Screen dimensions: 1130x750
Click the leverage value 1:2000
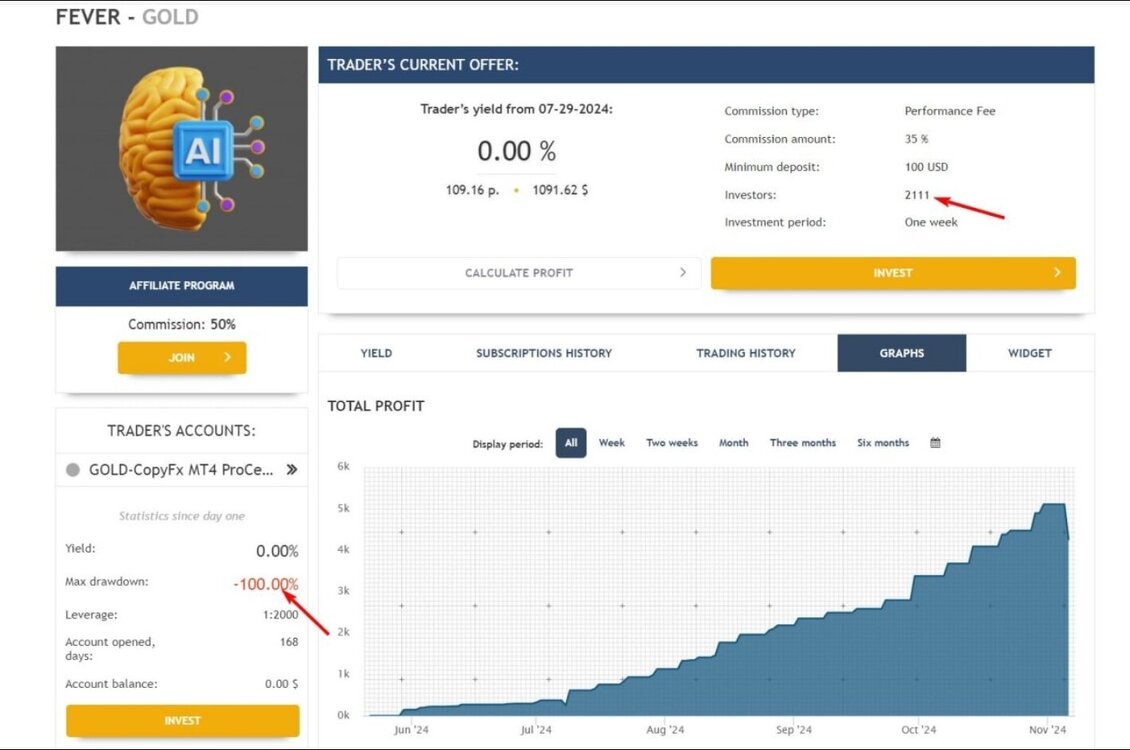point(280,615)
